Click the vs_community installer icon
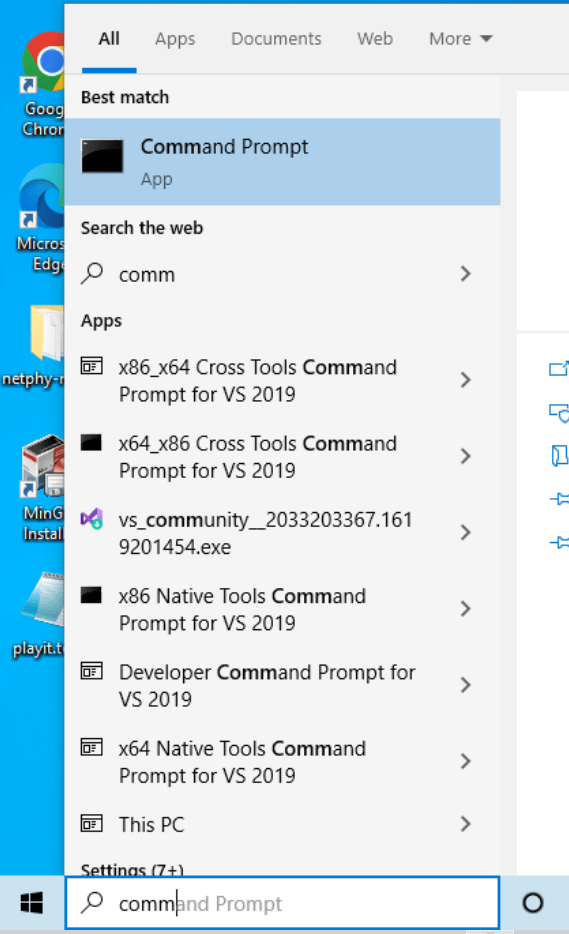The height and width of the screenshot is (934, 569). click(x=92, y=519)
